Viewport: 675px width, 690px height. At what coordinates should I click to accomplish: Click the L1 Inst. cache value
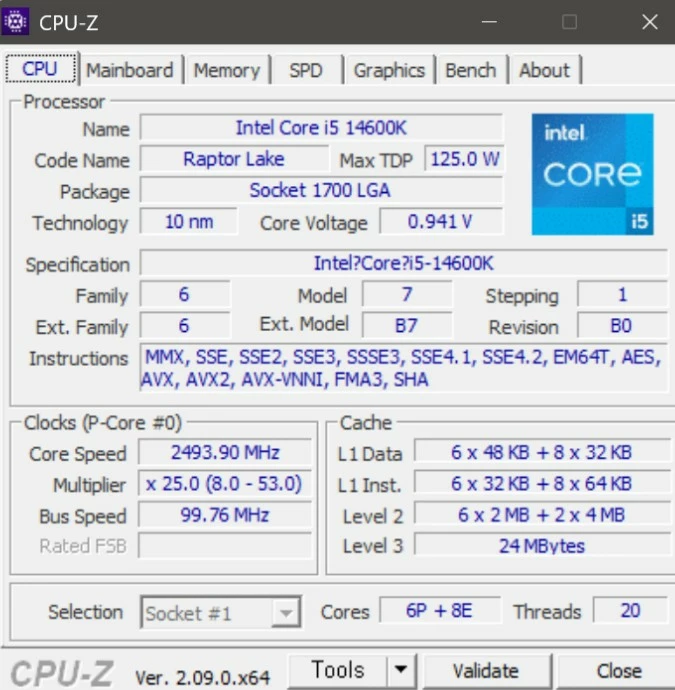click(x=542, y=484)
